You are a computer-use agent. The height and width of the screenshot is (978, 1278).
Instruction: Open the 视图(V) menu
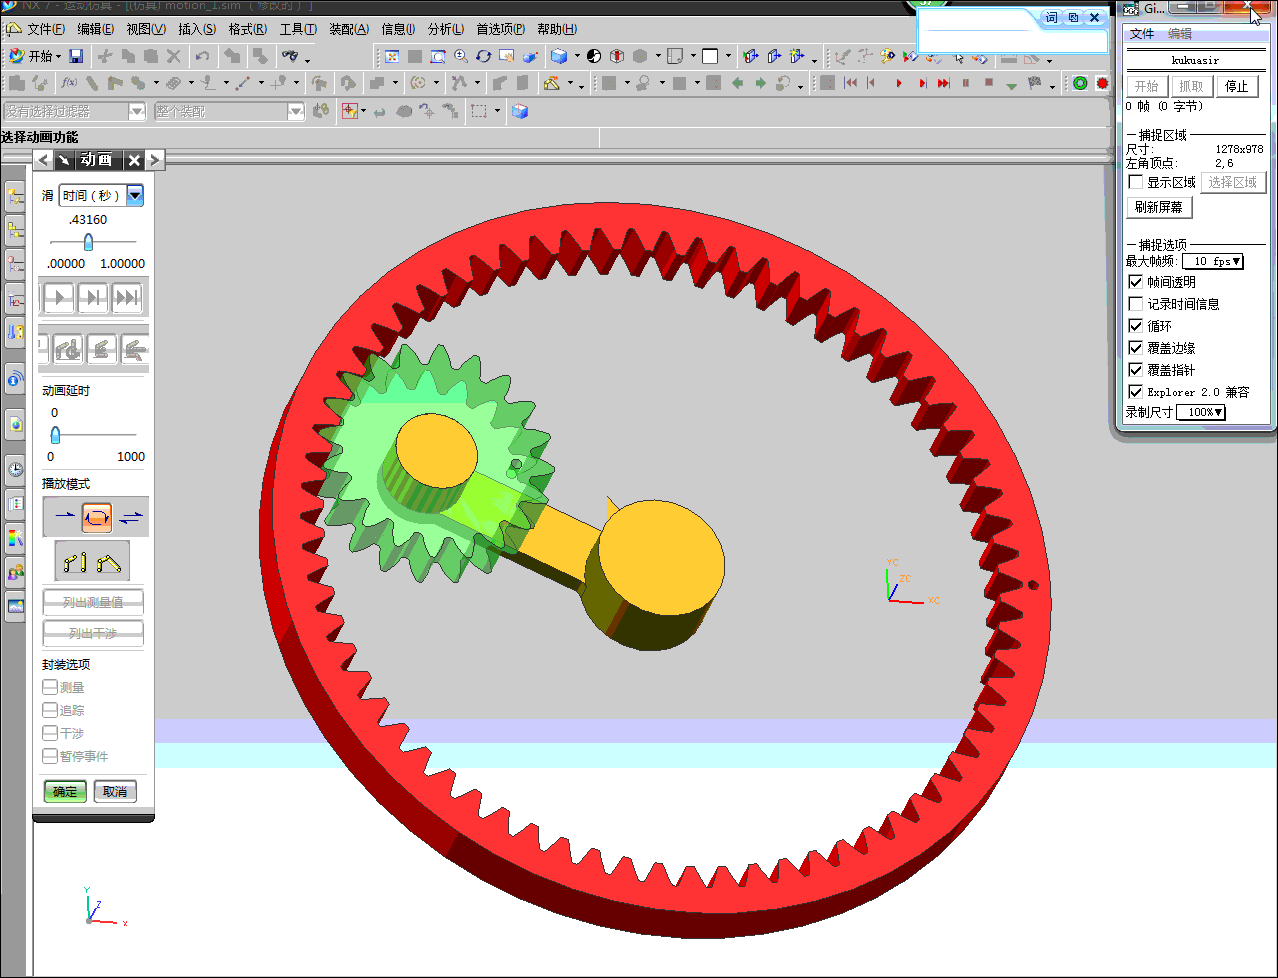tap(146, 29)
